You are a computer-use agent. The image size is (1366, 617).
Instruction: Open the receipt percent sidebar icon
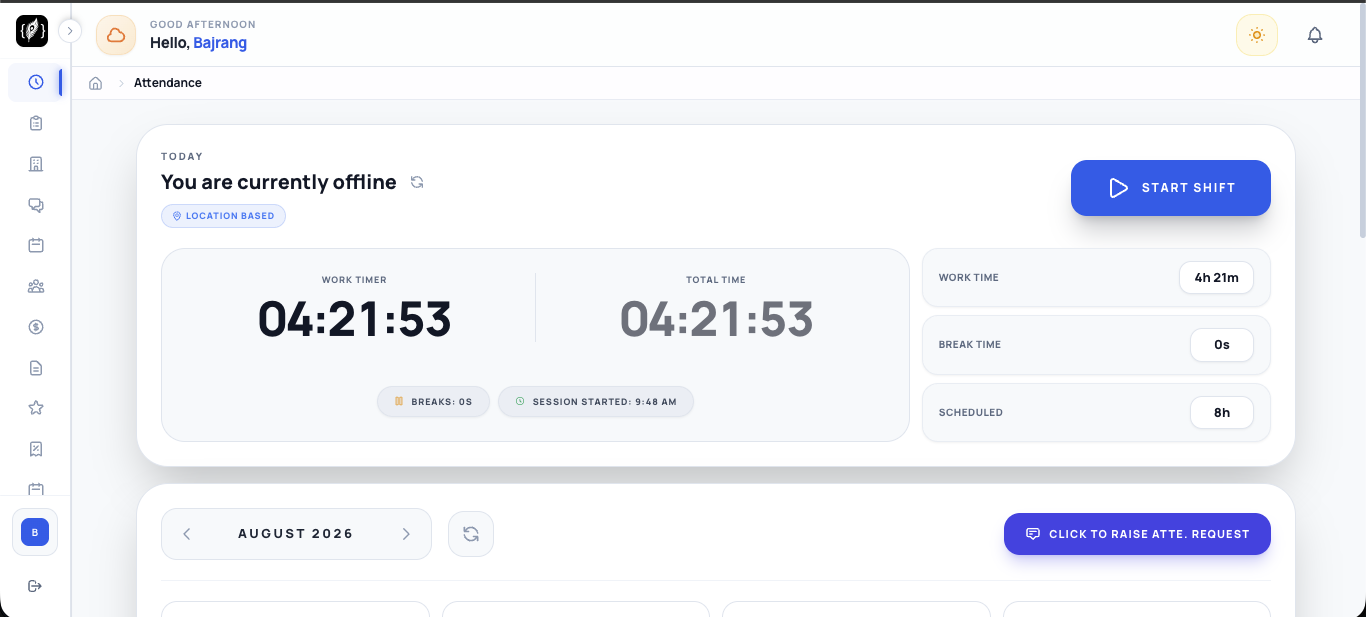36,449
